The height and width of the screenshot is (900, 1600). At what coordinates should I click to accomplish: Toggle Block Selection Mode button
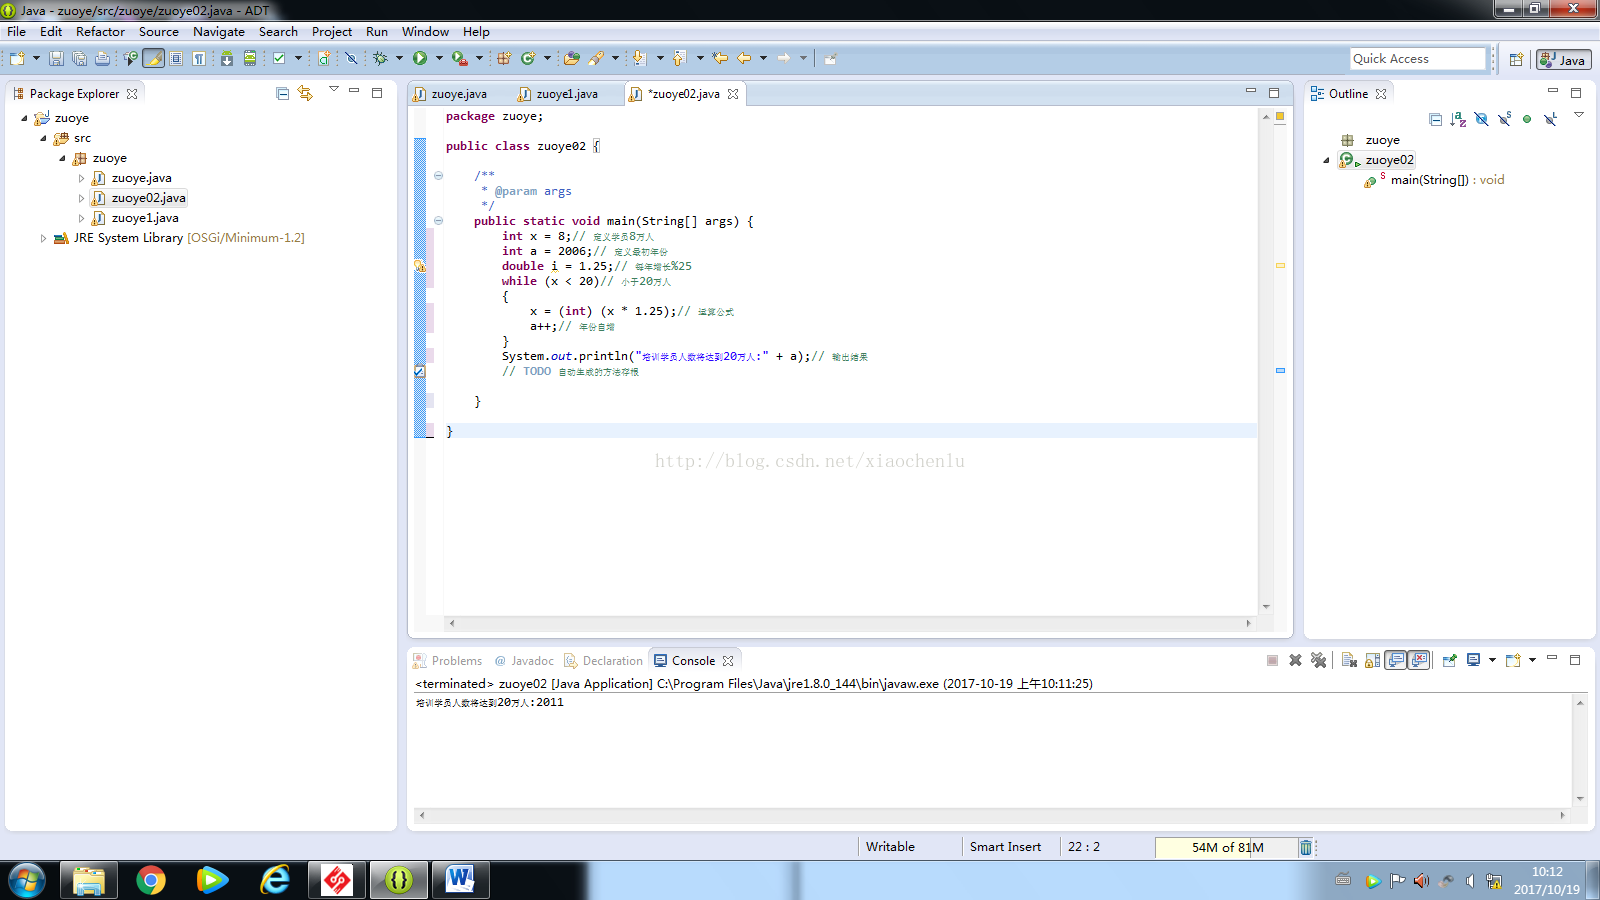coord(176,58)
